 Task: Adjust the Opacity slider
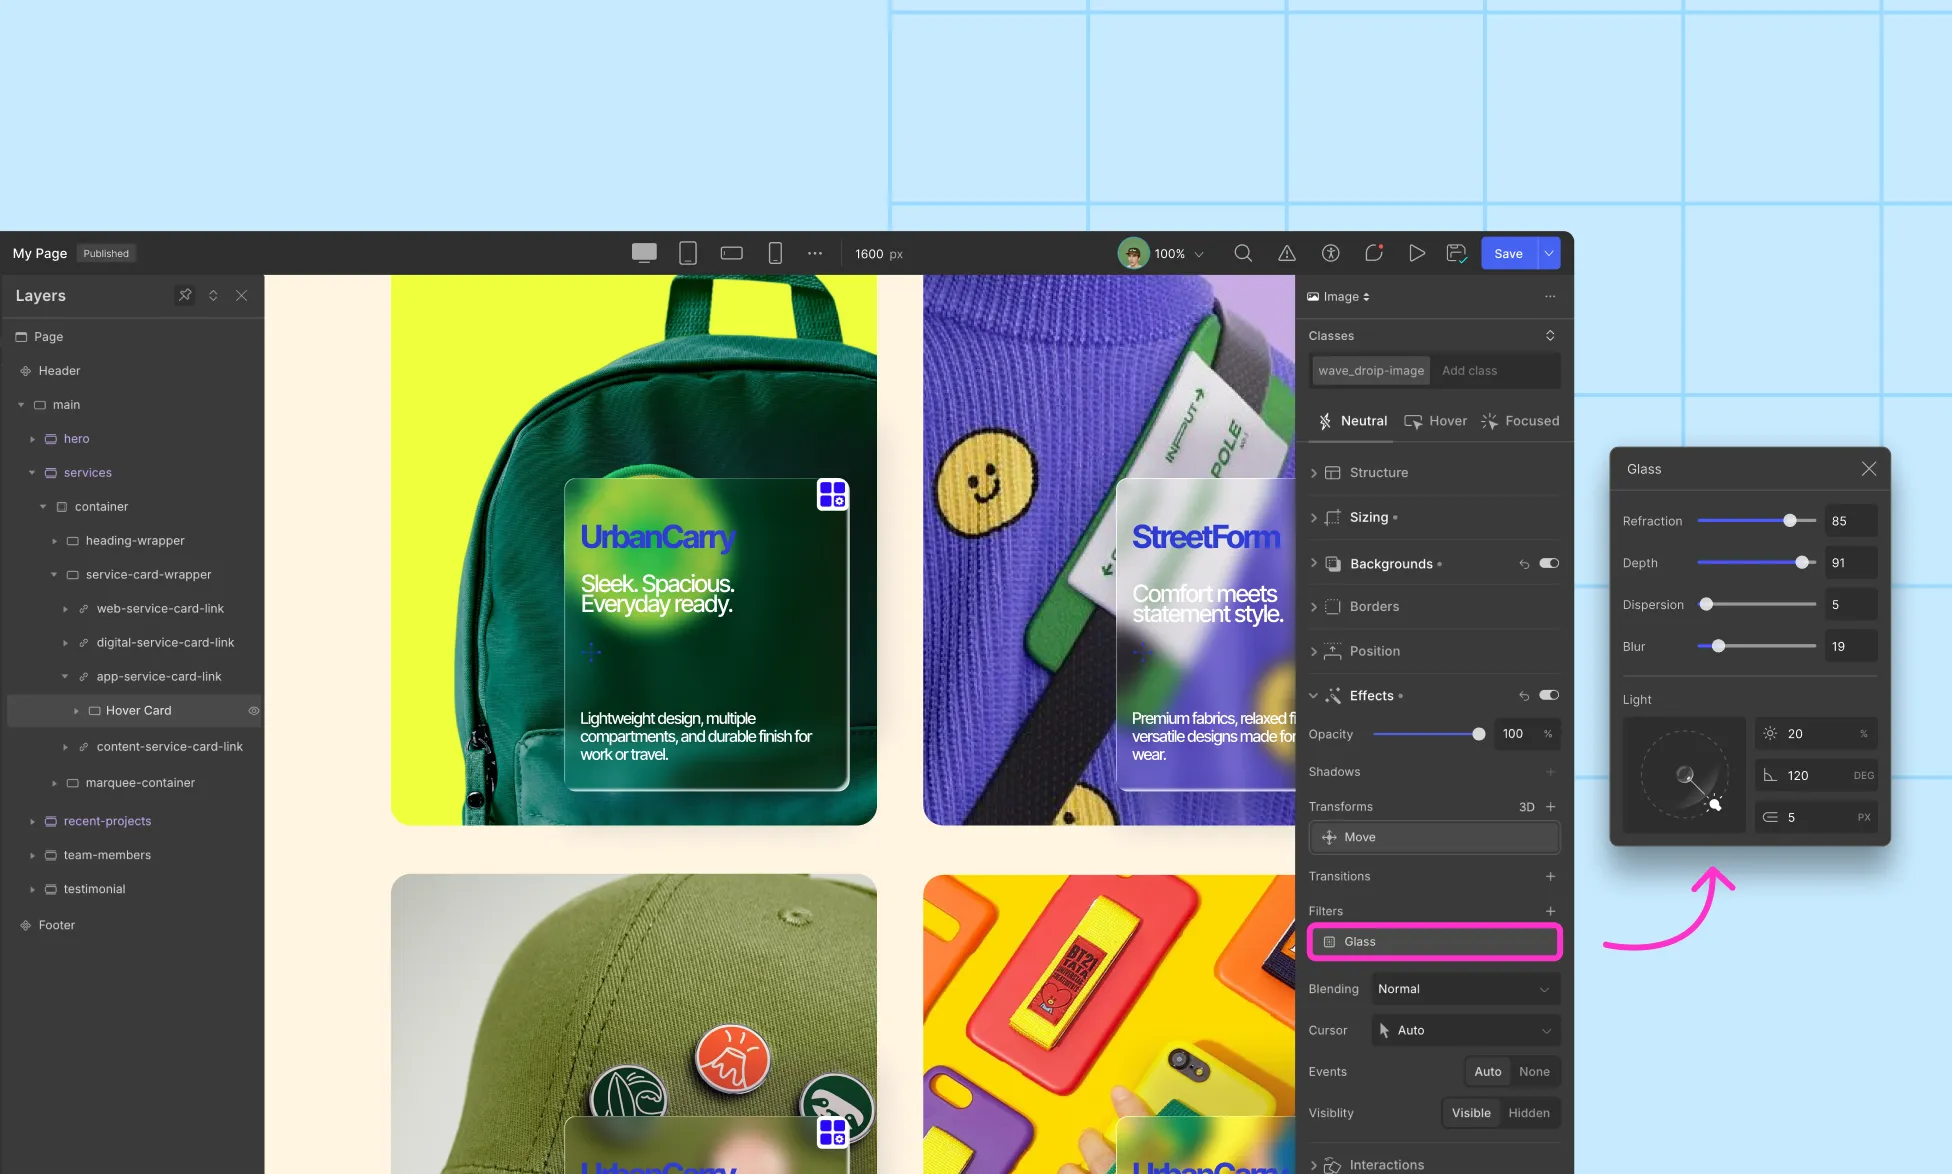1429,734
